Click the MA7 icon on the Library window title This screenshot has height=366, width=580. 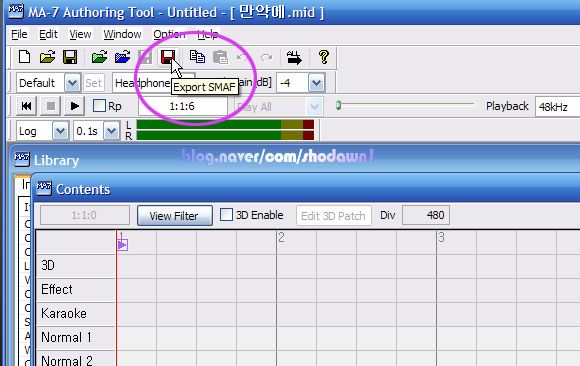point(21,159)
